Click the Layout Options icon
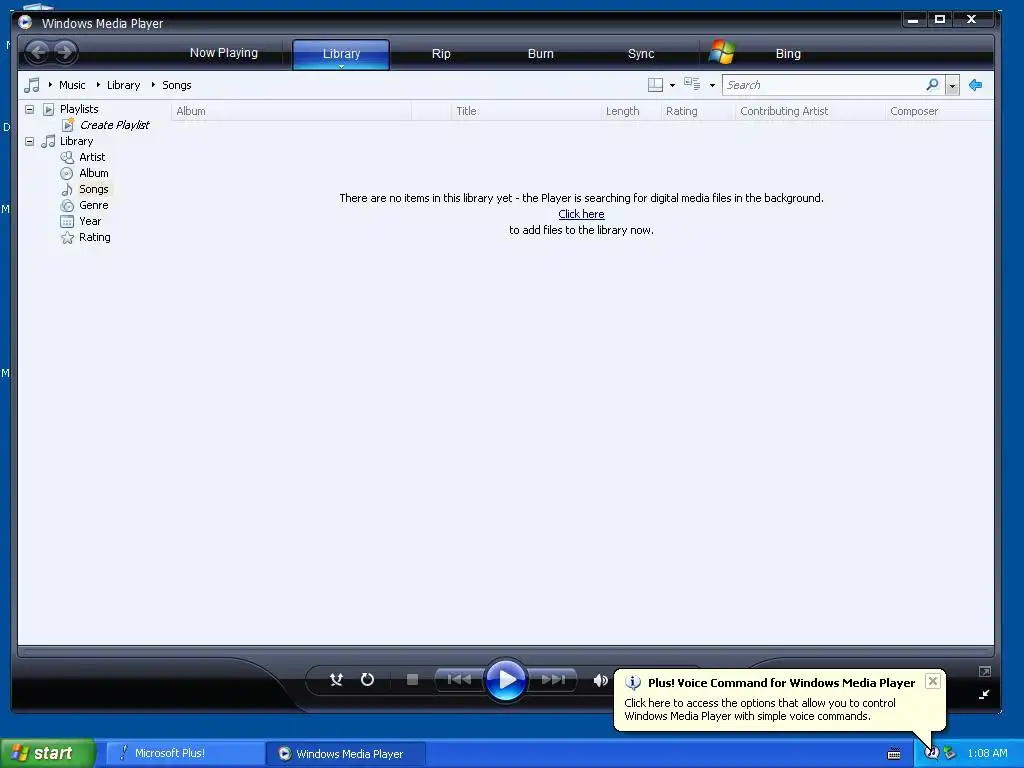The image size is (1024, 768). point(655,85)
